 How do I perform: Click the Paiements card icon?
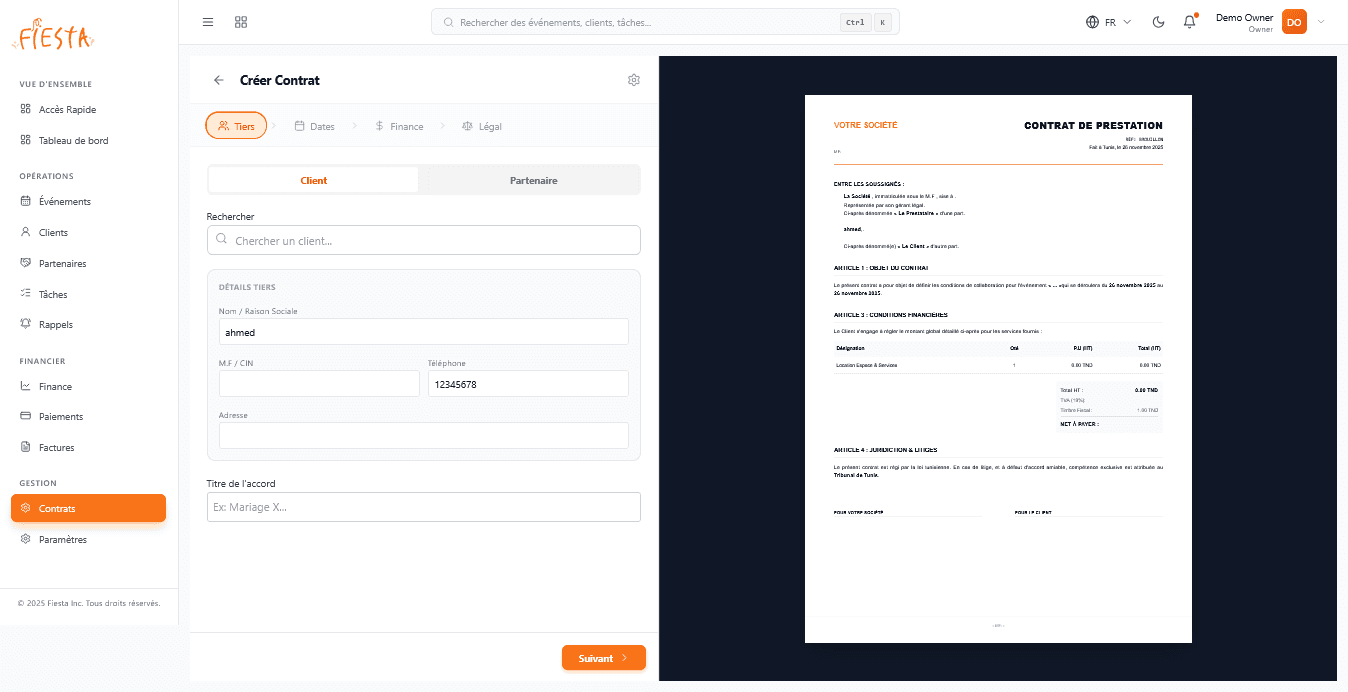click(x=26, y=416)
